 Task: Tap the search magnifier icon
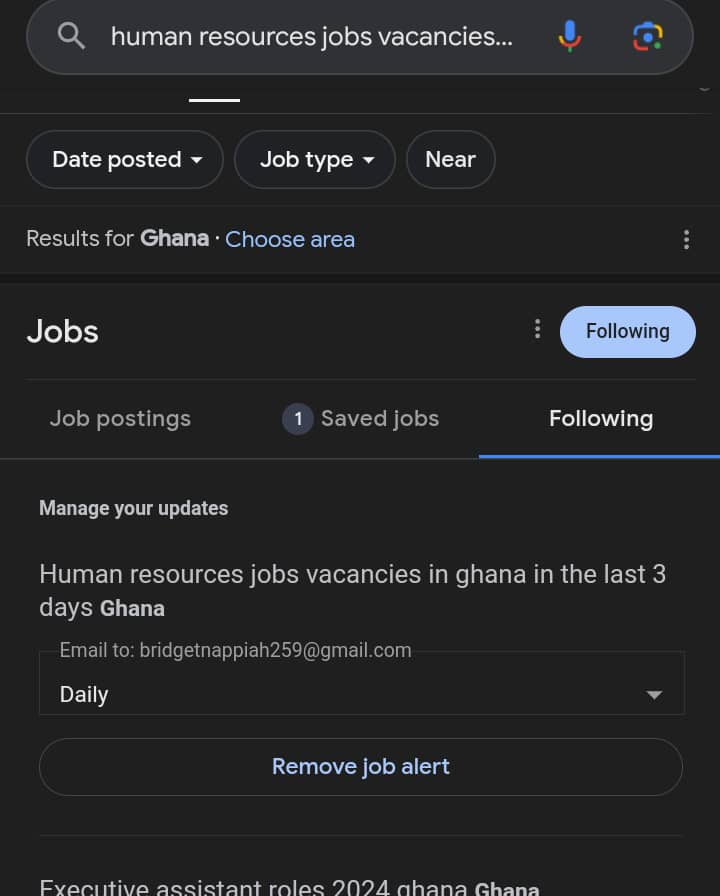click(x=71, y=37)
